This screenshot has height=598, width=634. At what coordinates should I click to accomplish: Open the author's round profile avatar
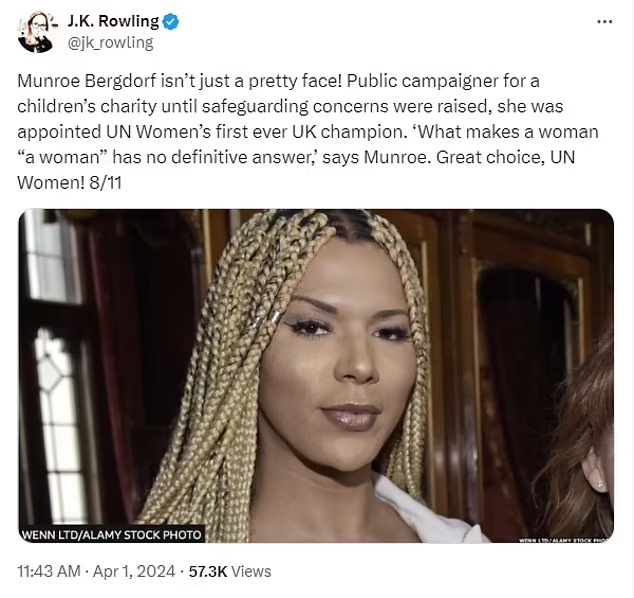pyautogui.click(x=36, y=32)
